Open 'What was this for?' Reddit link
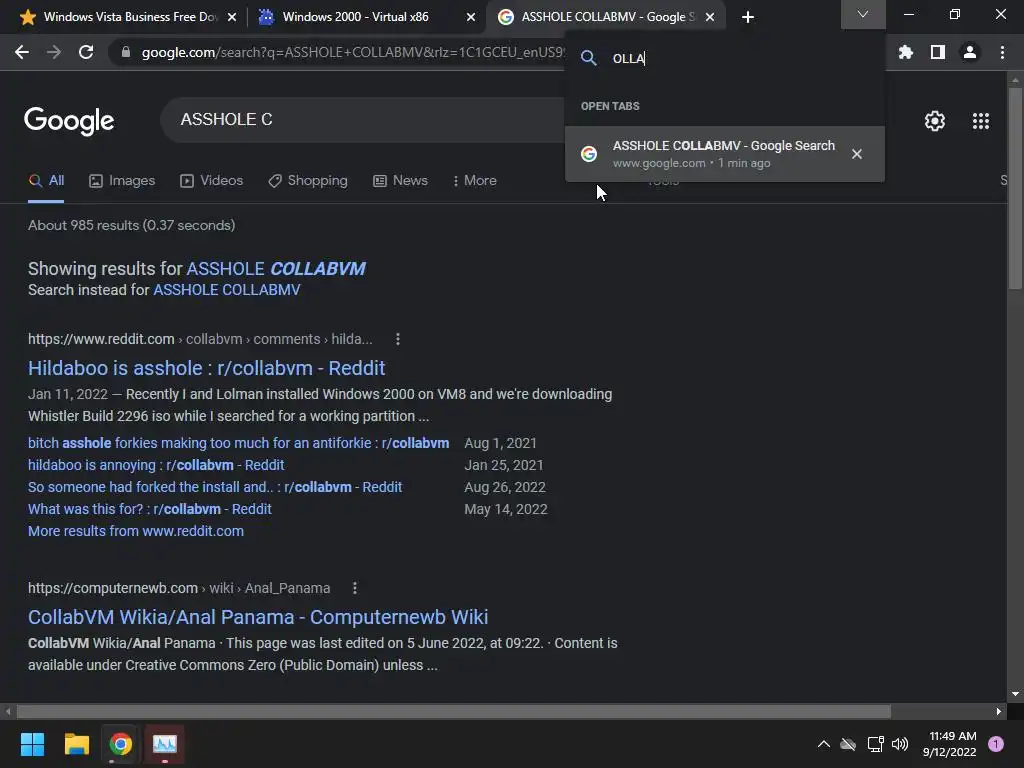The image size is (1024, 768). (150, 509)
